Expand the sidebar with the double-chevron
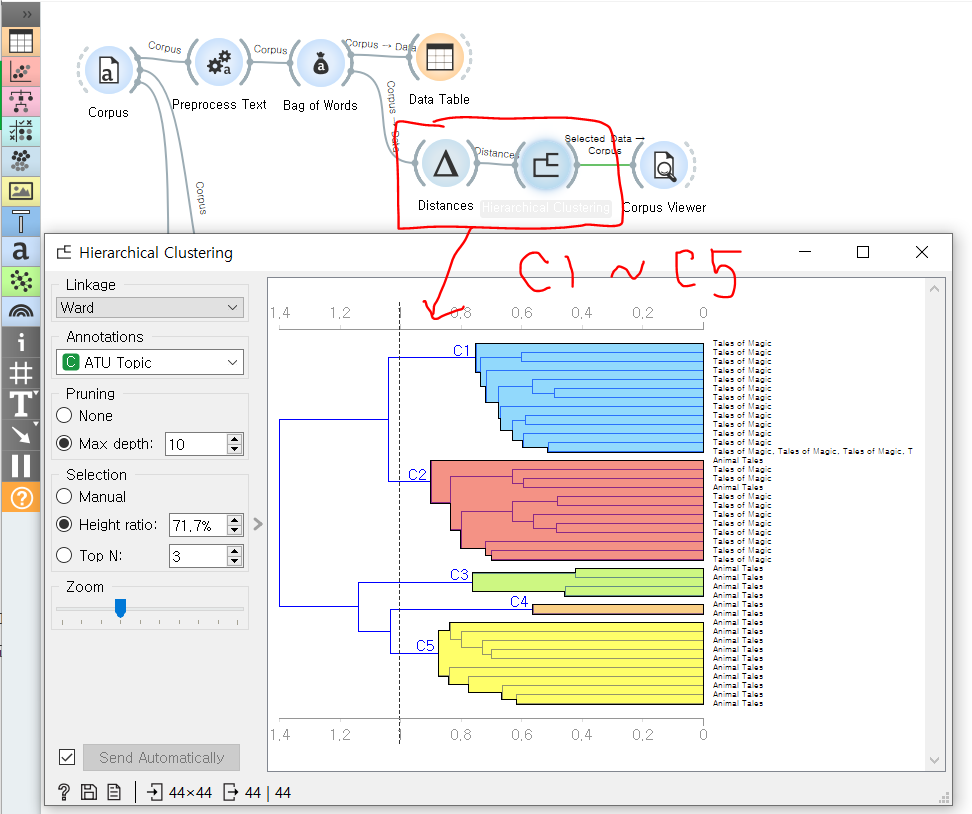Image resolution: width=972 pixels, height=814 pixels. coord(27,14)
